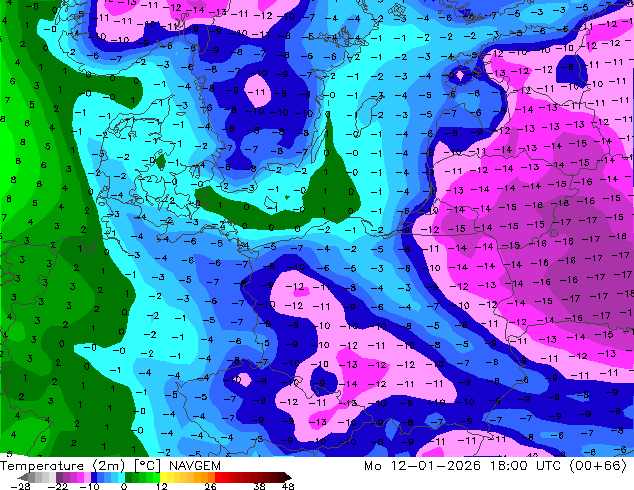Click the right dark arrow tip of the color bar
Viewport: 634px width, 490px height.
(x=289, y=477)
